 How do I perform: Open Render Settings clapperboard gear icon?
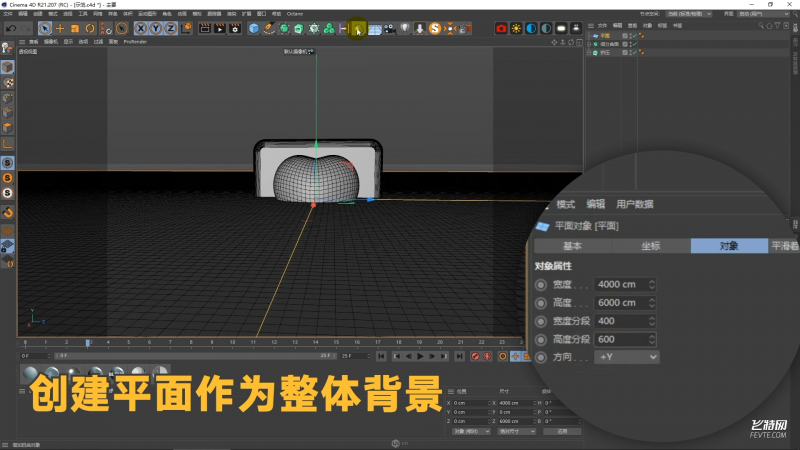point(235,29)
